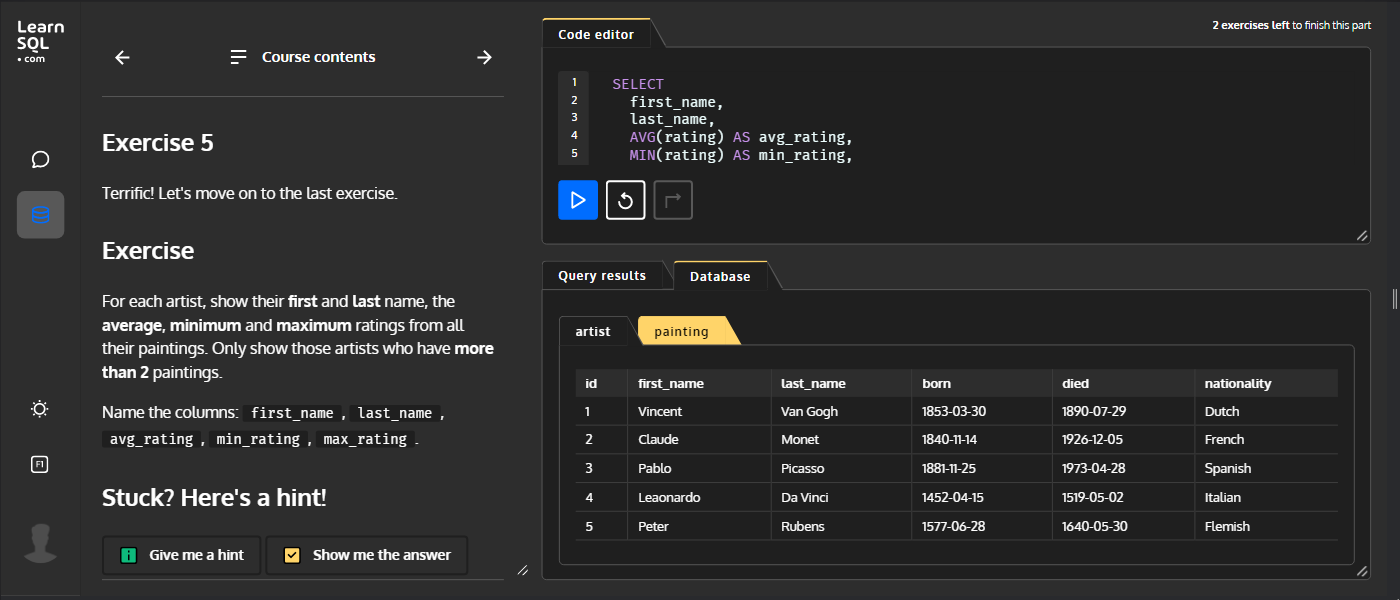This screenshot has height=600, width=1400.
Task: Click the finish this part link
Action: 1338,25
